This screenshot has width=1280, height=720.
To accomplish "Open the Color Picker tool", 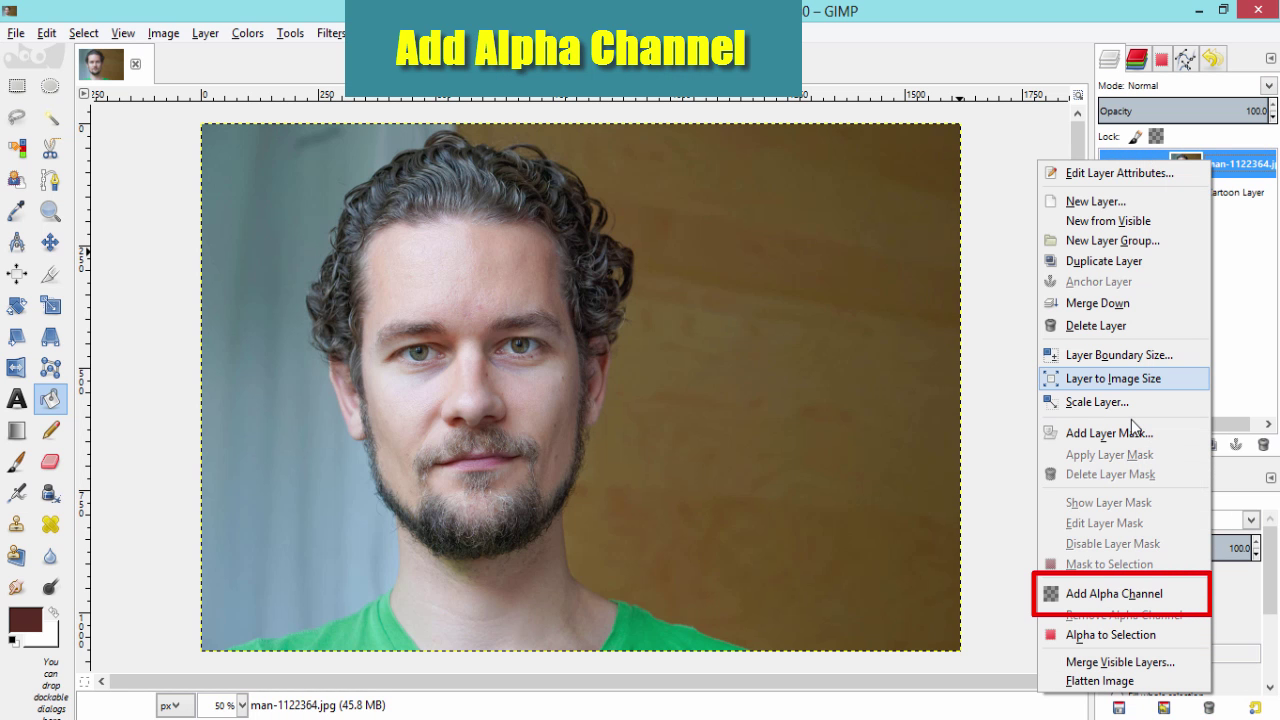I will point(16,211).
